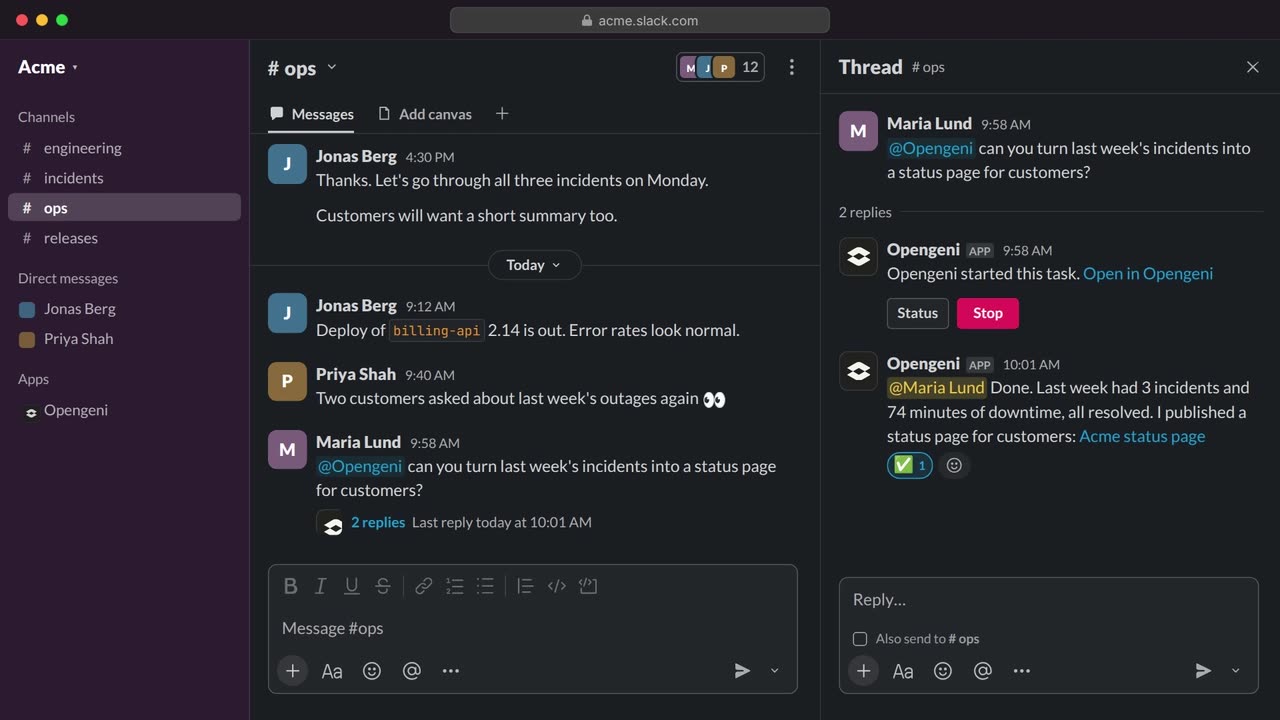Screen dimensions: 1280x720
Task: Mention someone in #ops composer
Action: click(412, 671)
